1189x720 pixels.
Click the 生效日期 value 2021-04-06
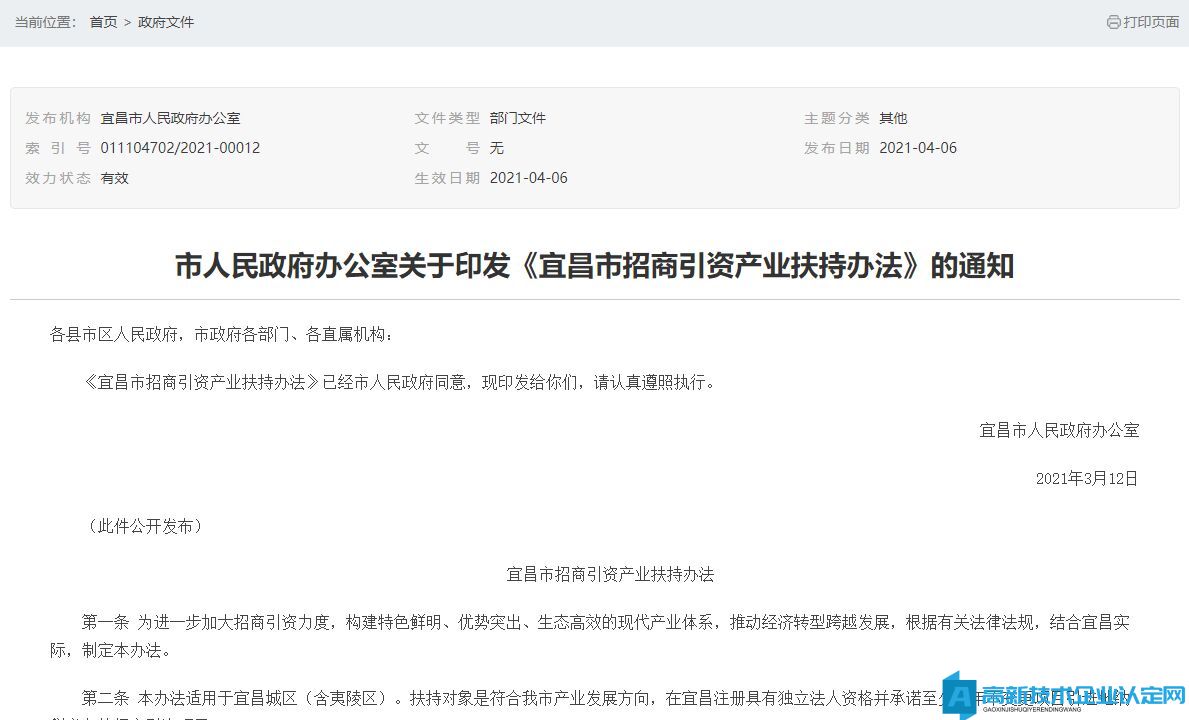(x=529, y=178)
